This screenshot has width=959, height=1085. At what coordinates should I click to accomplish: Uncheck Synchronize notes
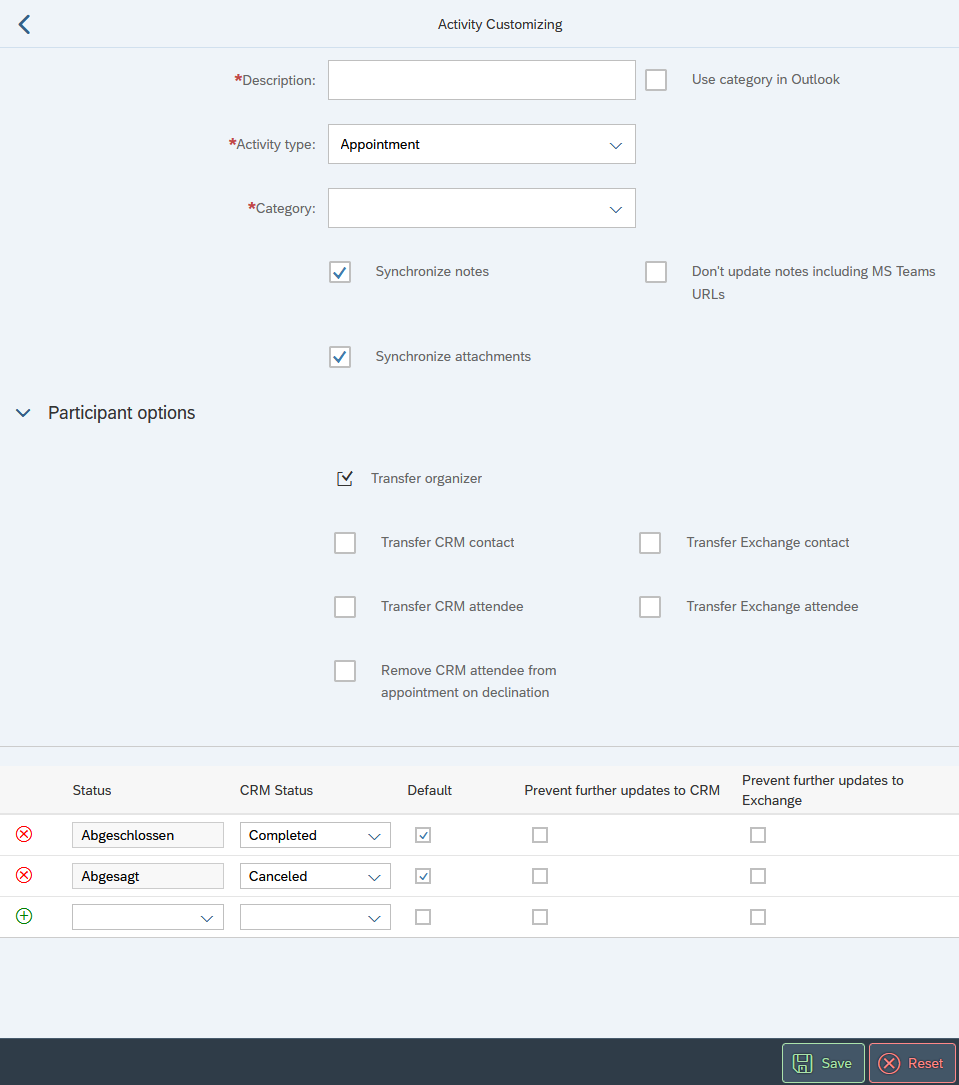[340, 272]
